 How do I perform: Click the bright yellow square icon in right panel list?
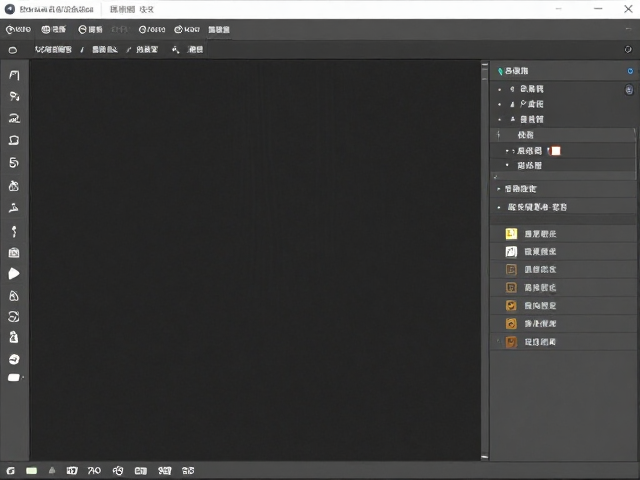[x=511, y=233]
